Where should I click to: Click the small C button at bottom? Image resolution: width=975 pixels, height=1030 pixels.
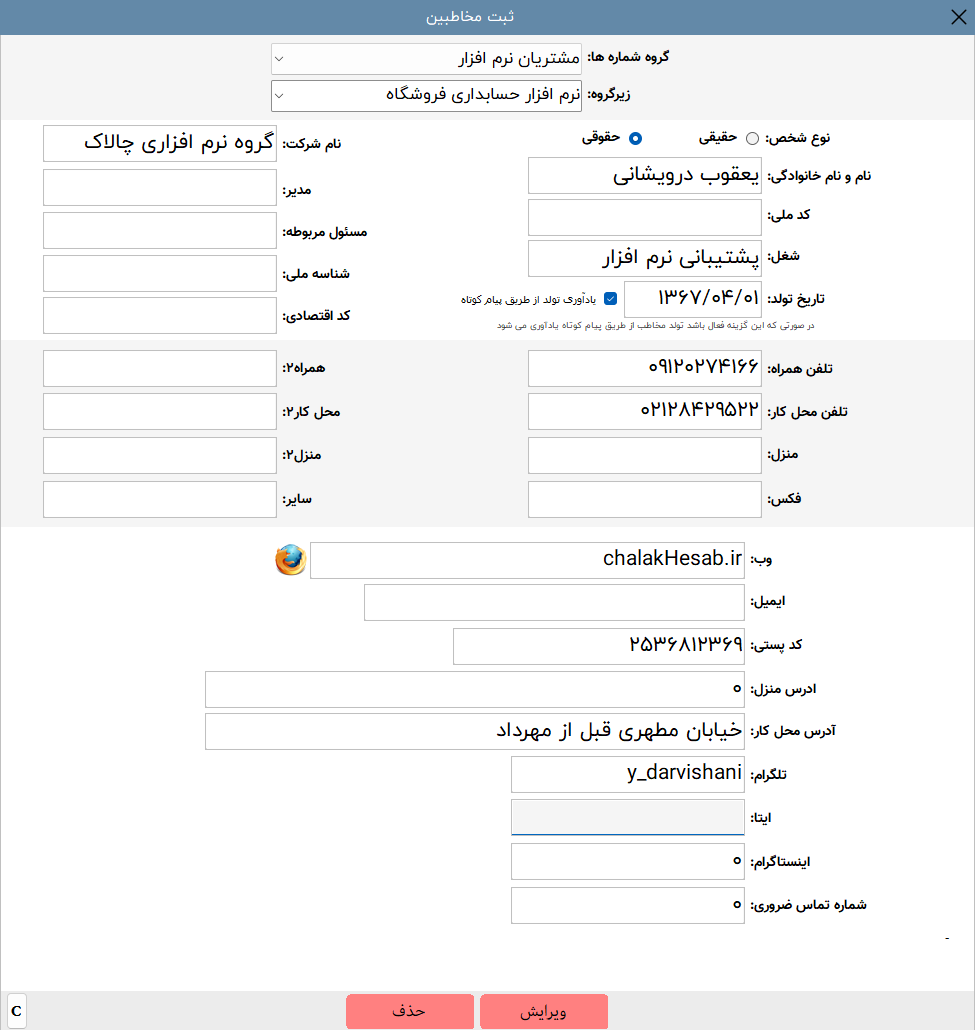coord(16,1011)
